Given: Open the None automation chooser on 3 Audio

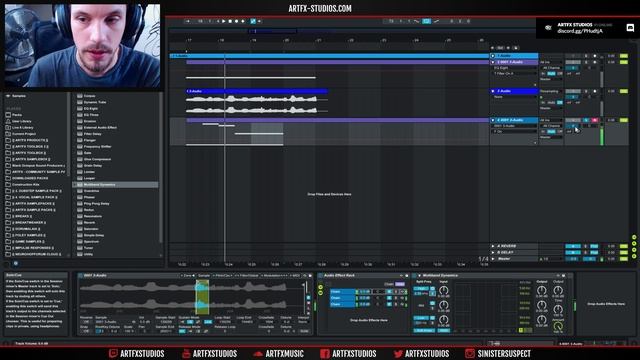Looking at the screenshot, I should point(515,97).
